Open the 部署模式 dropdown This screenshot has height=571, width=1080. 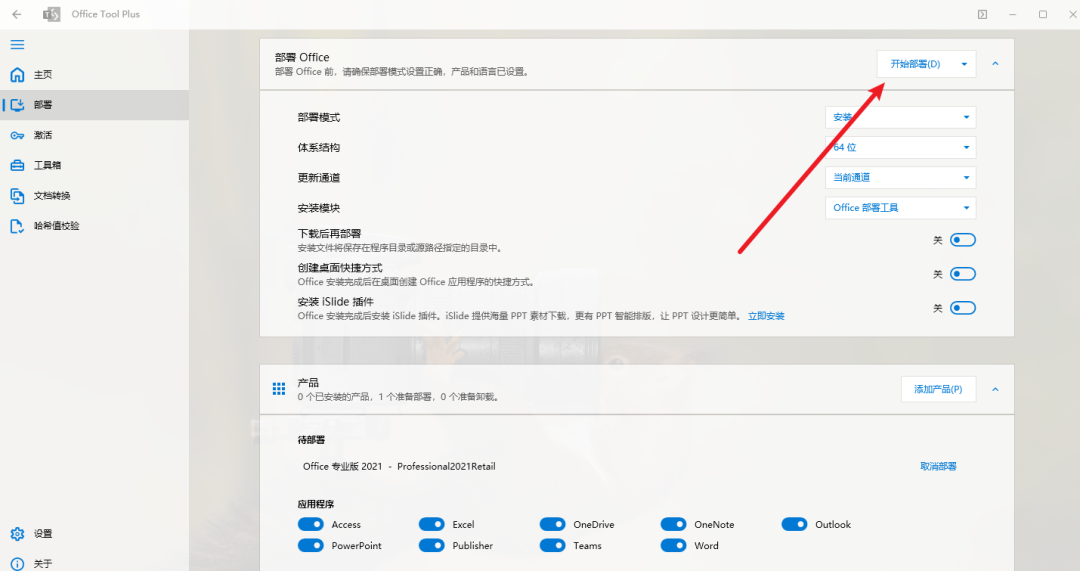(900, 117)
